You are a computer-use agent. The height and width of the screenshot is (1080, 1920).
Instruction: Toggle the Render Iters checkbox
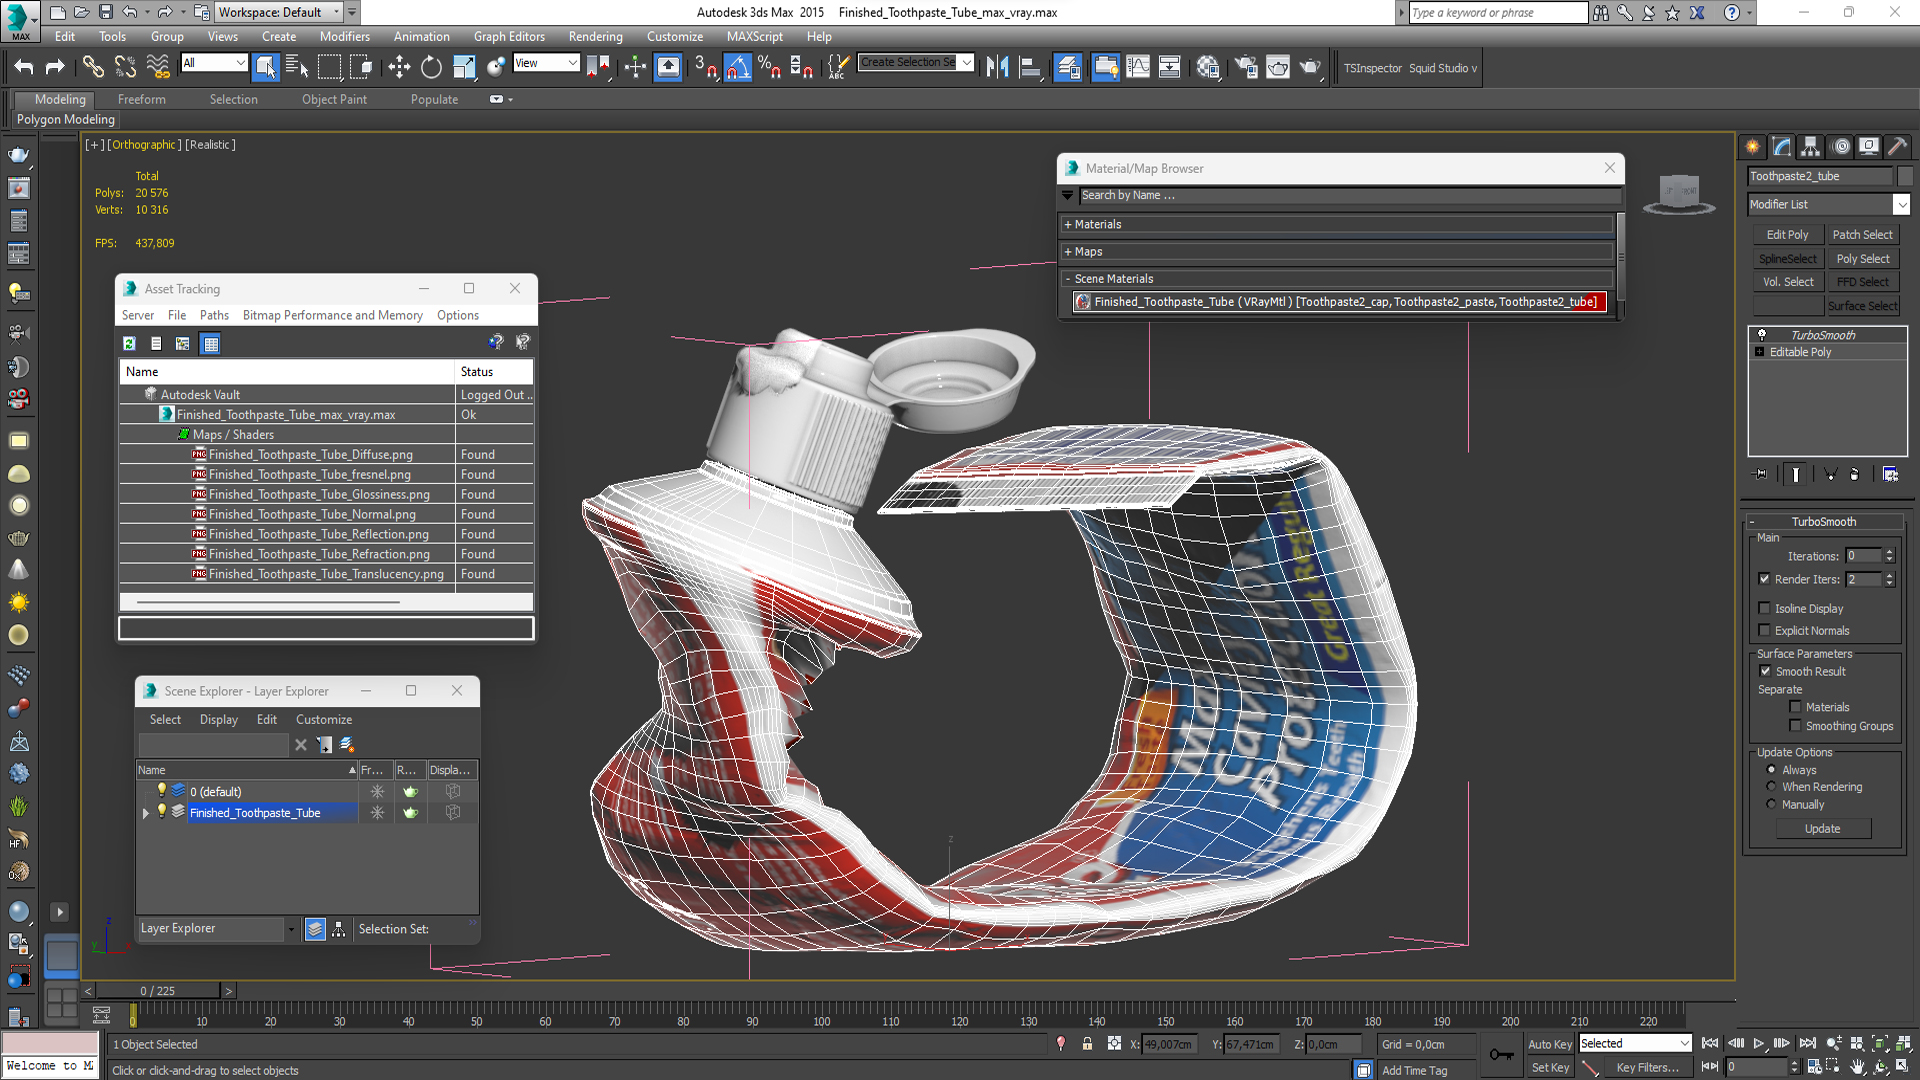point(1764,579)
